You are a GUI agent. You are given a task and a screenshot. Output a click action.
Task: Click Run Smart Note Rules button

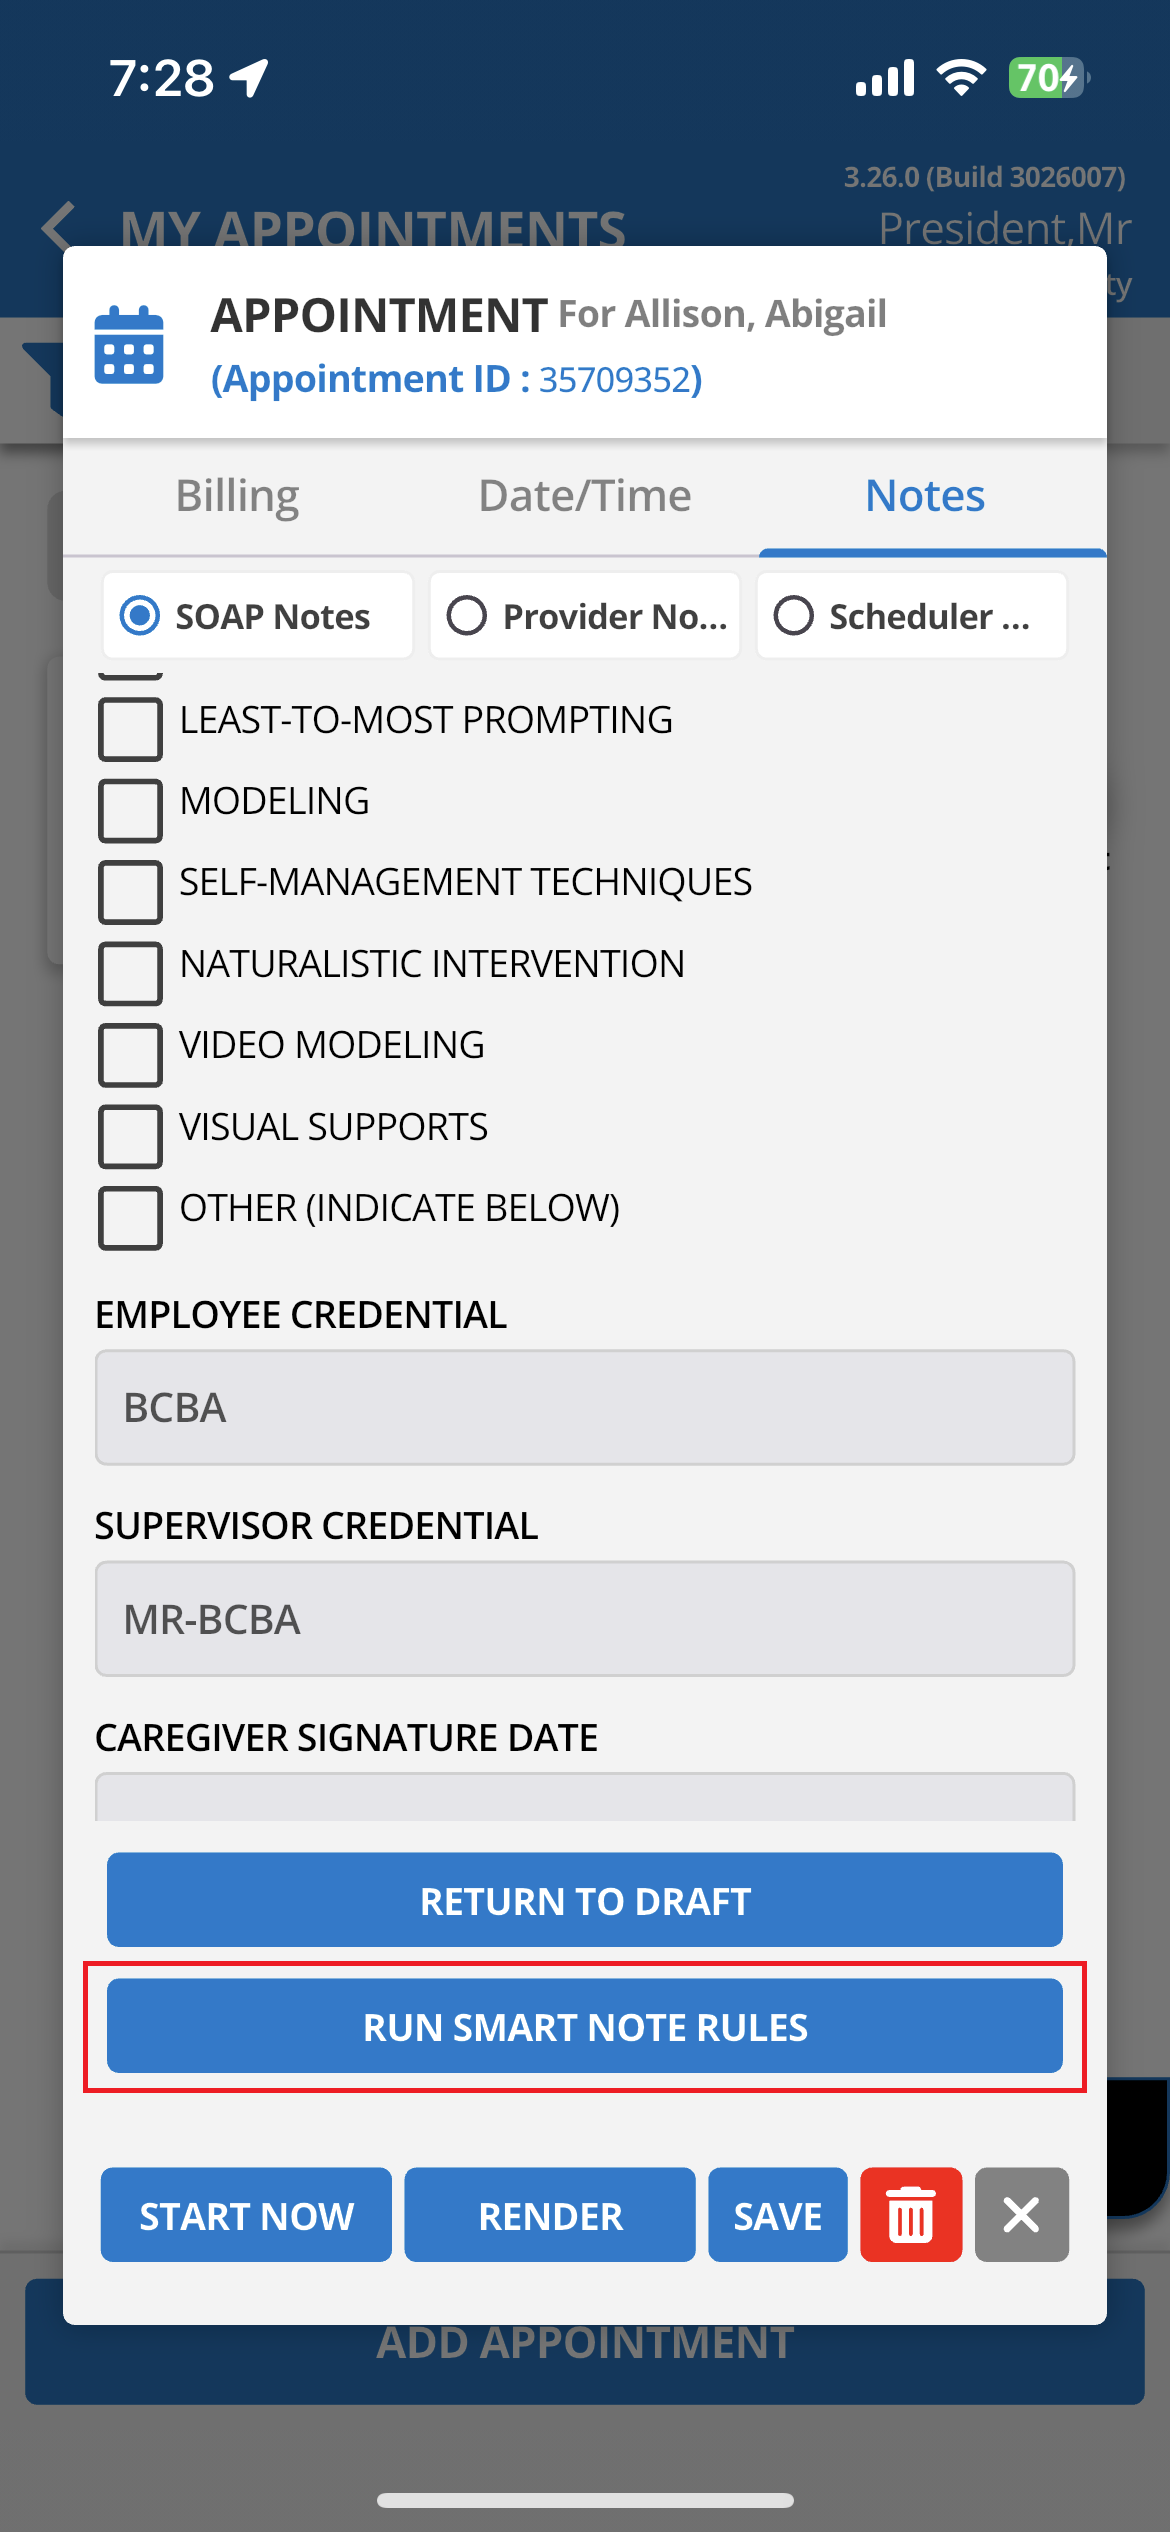[585, 2026]
